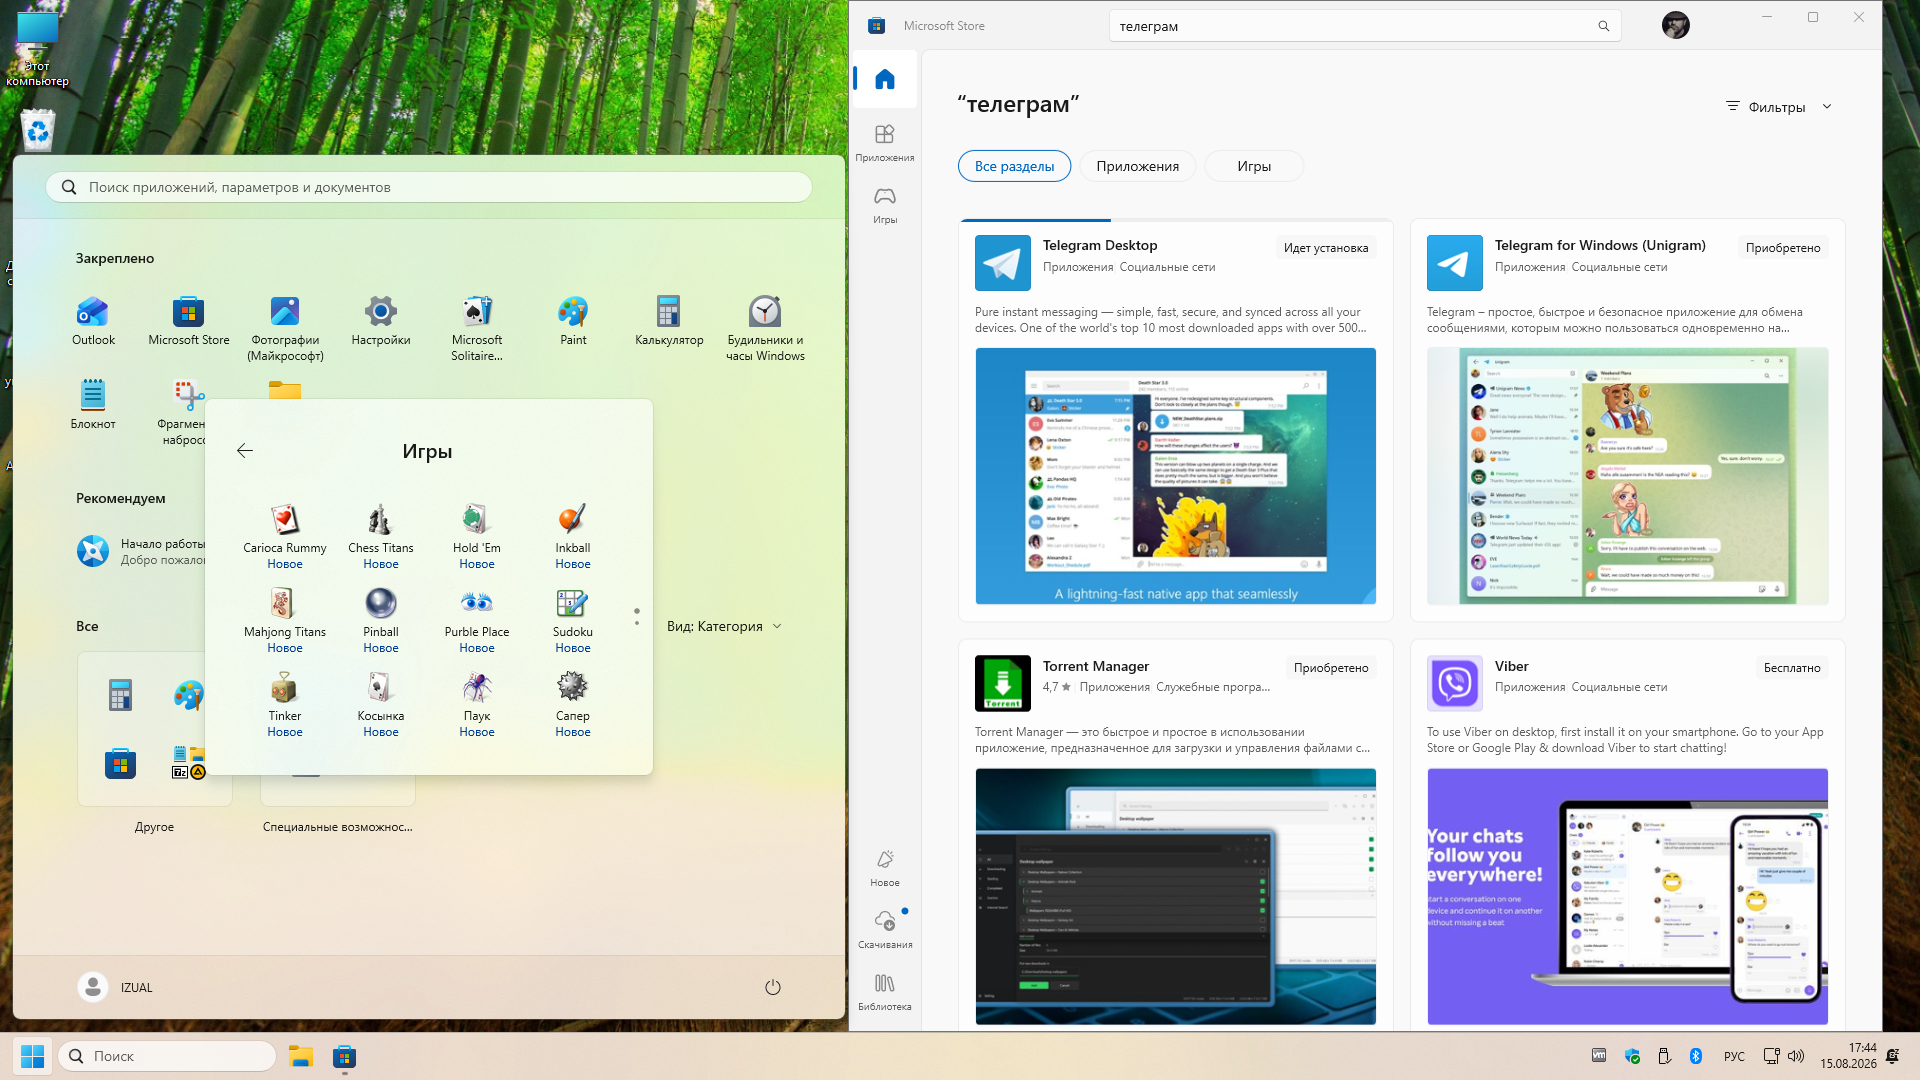Click Windows Start button on taskbar
1920x1080 pixels.
[x=32, y=1056]
